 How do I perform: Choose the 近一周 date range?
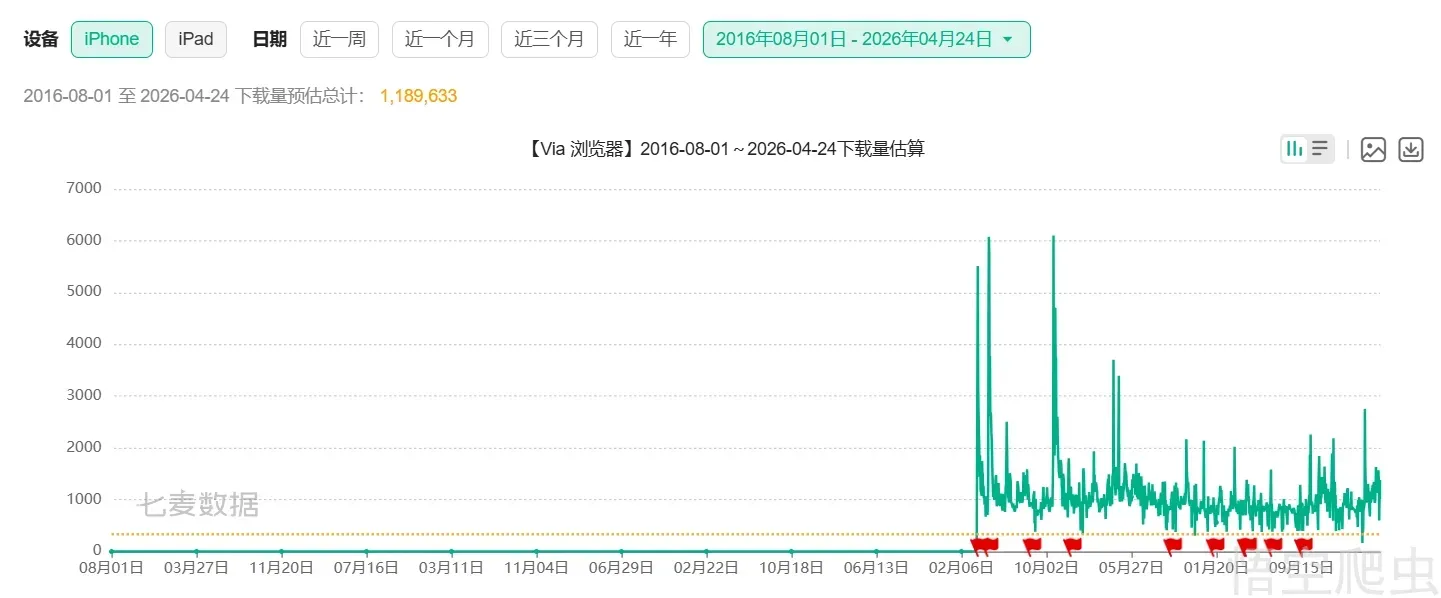[x=339, y=39]
